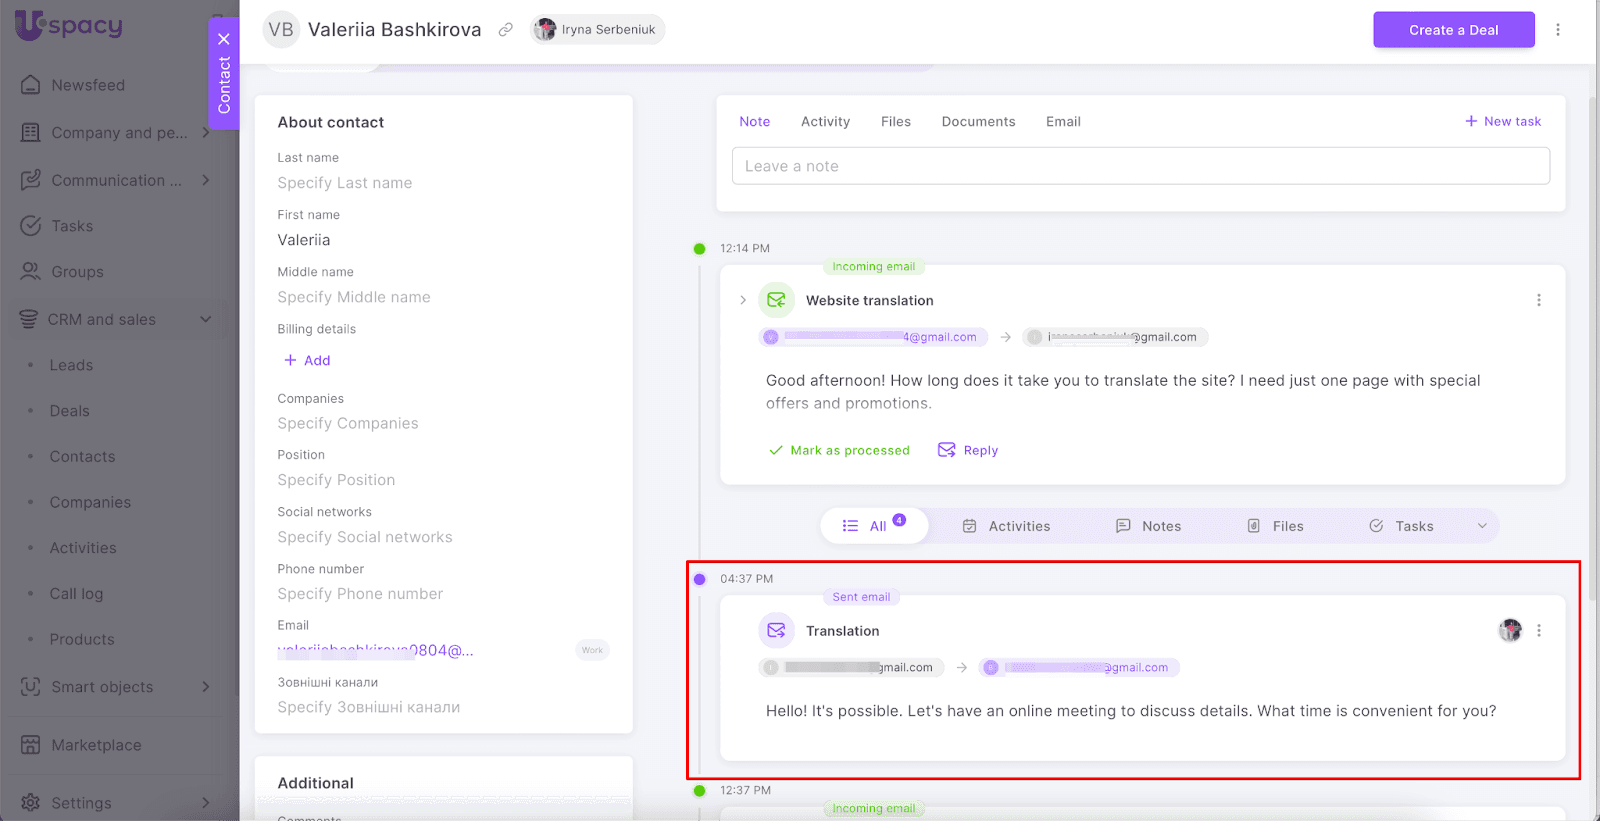Open options menu for Website translation email
This screenshot has height=821, width=1600.
coord(1538,300)
